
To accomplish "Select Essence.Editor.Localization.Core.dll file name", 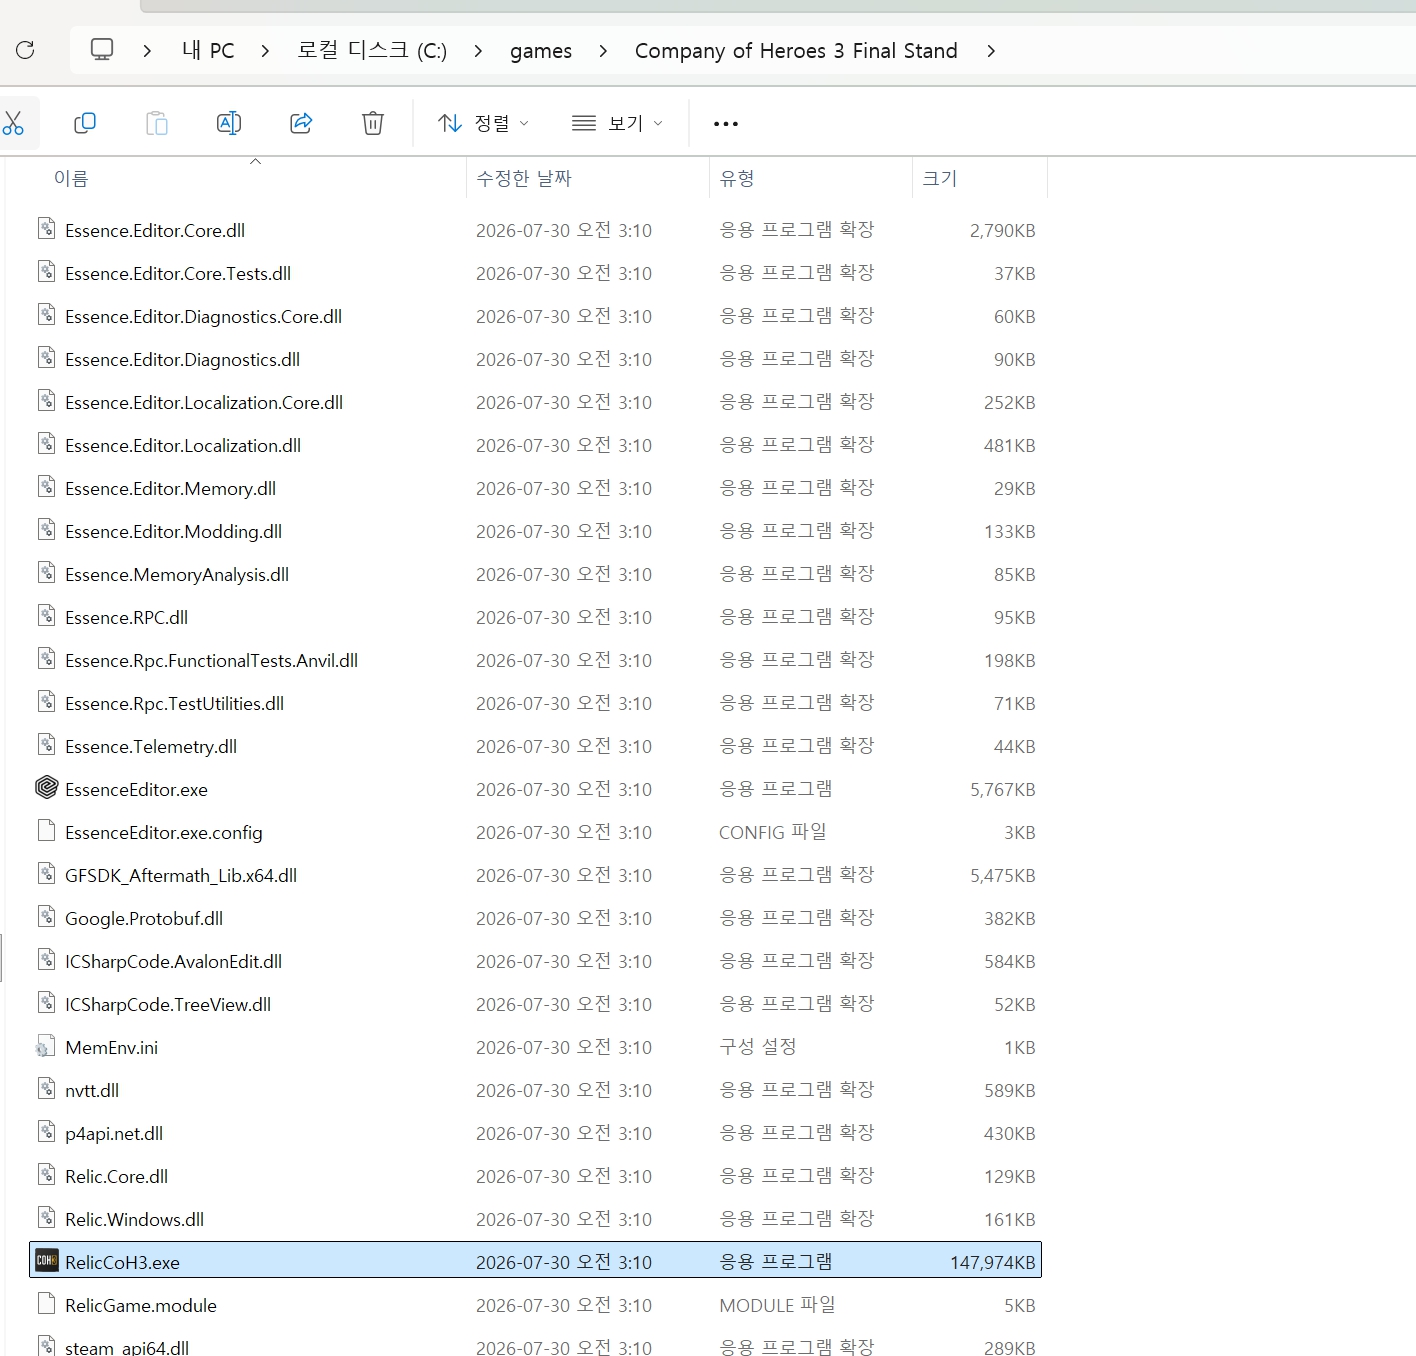I will click(204, 402).
